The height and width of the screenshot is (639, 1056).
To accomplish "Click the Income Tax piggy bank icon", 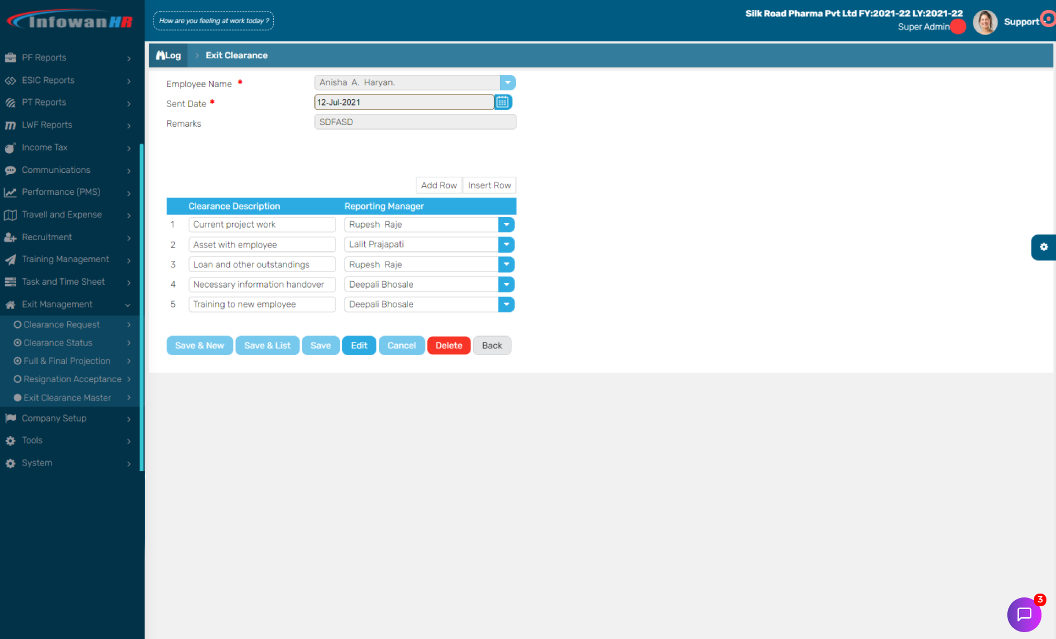I will tap(10, 148).
